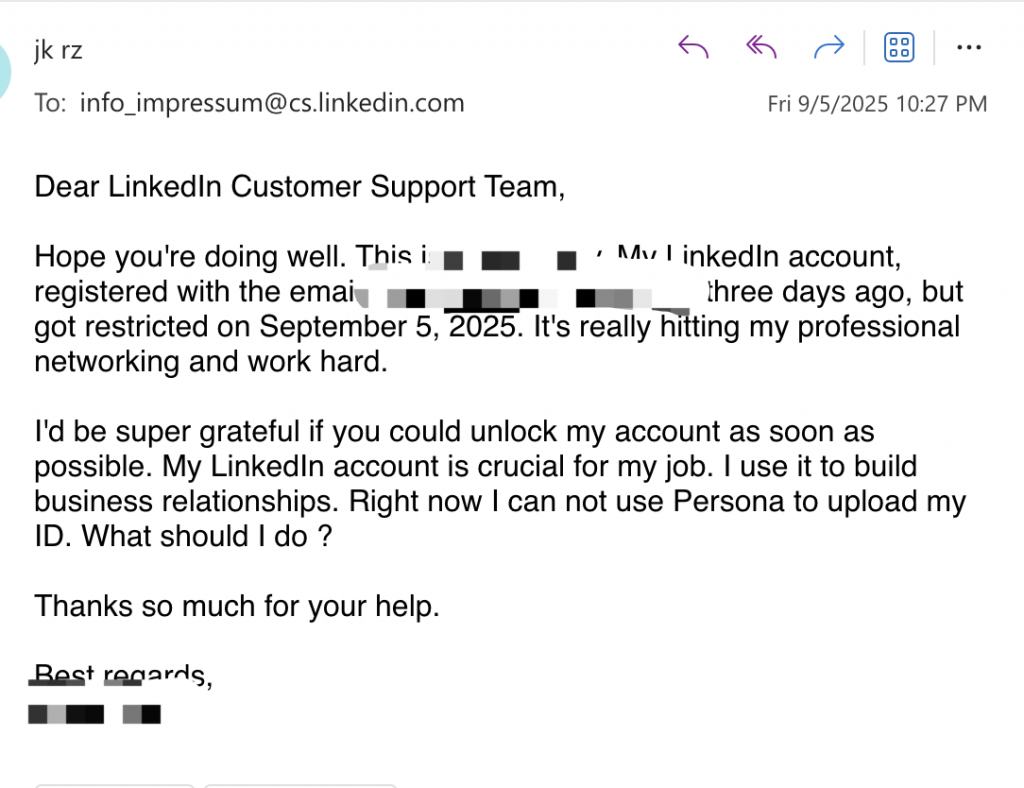The width and height of the screenshot is (1024, 788).
Task: Click the redacted signature name
Action: pyautogui.click(x=95, y=714)
